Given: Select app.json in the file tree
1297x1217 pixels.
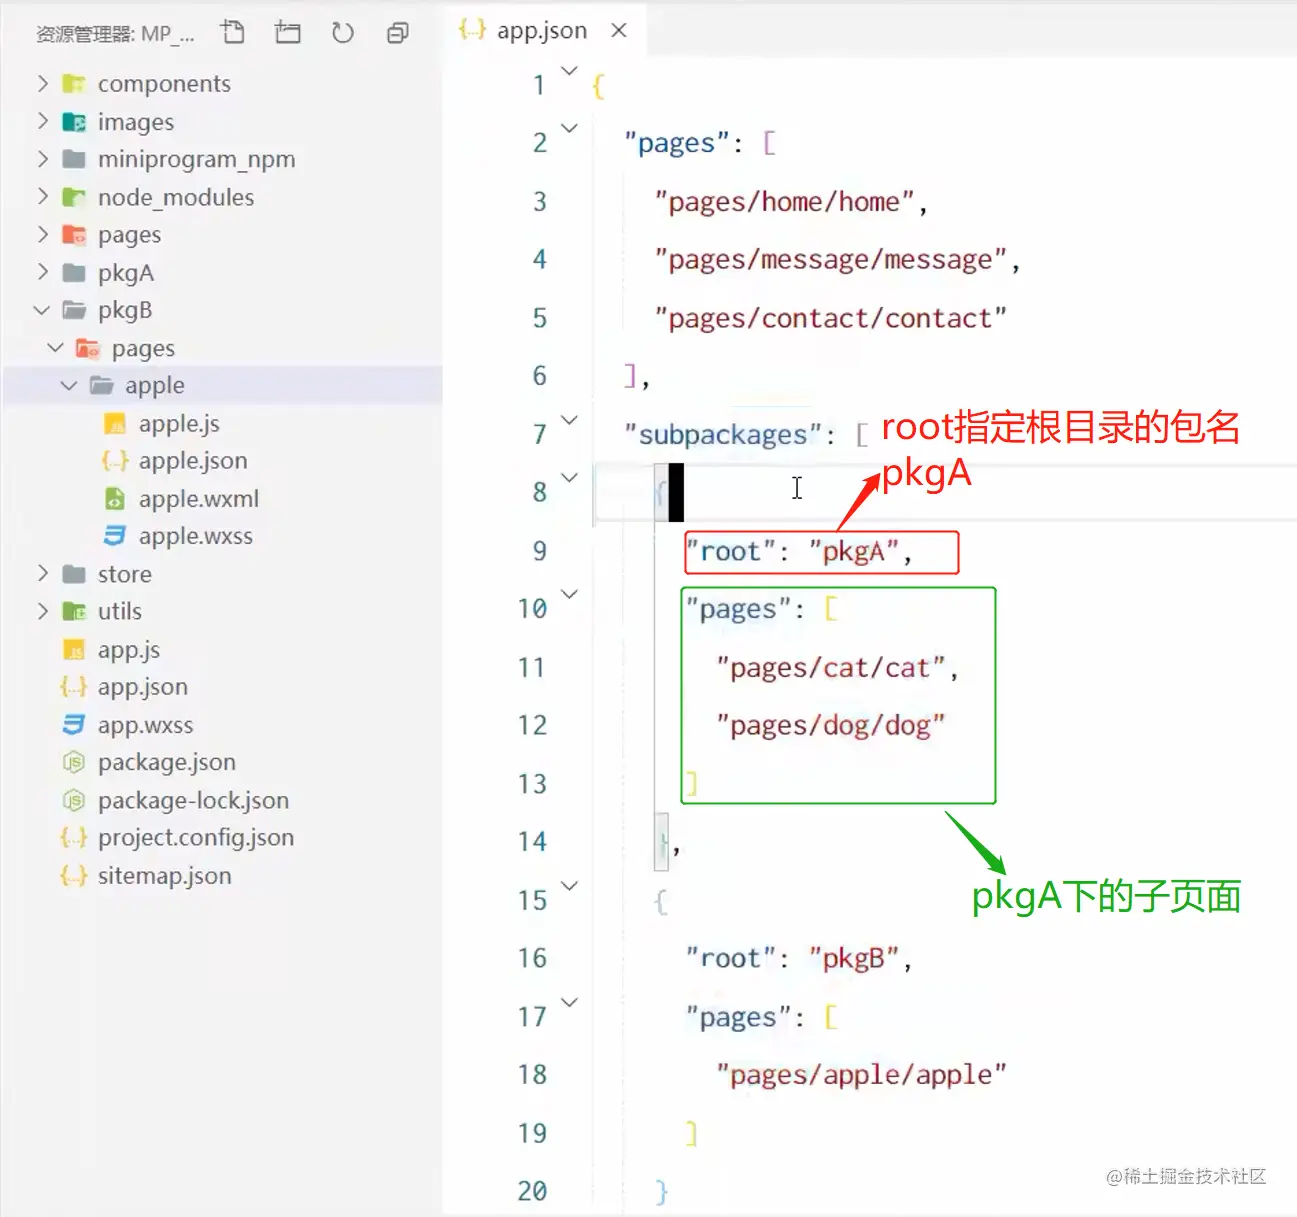Looking at the screenshot, I should 143,687.
